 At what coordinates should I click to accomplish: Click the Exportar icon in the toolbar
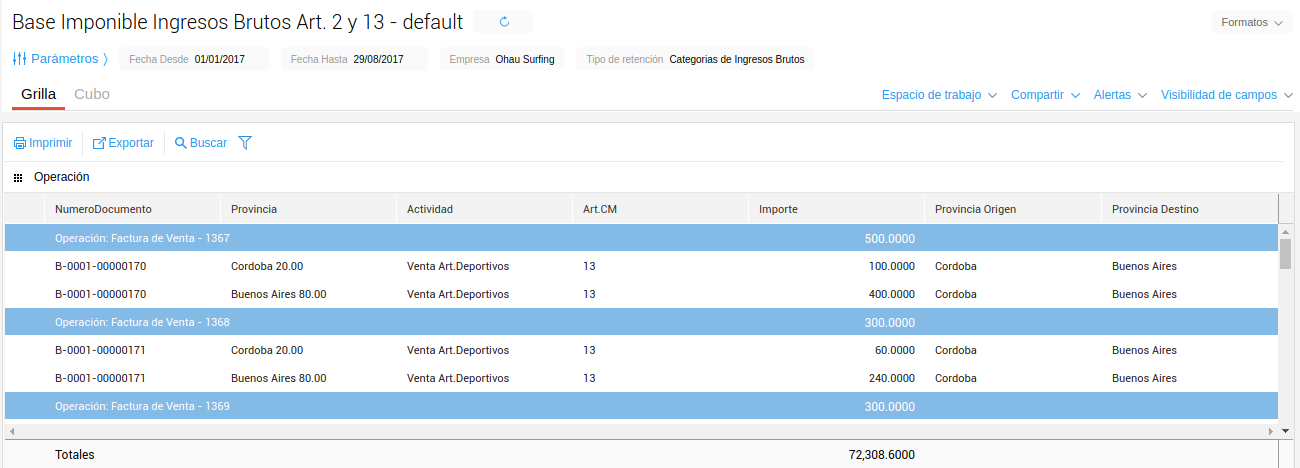pyautogui.click(x=99, y=143)
